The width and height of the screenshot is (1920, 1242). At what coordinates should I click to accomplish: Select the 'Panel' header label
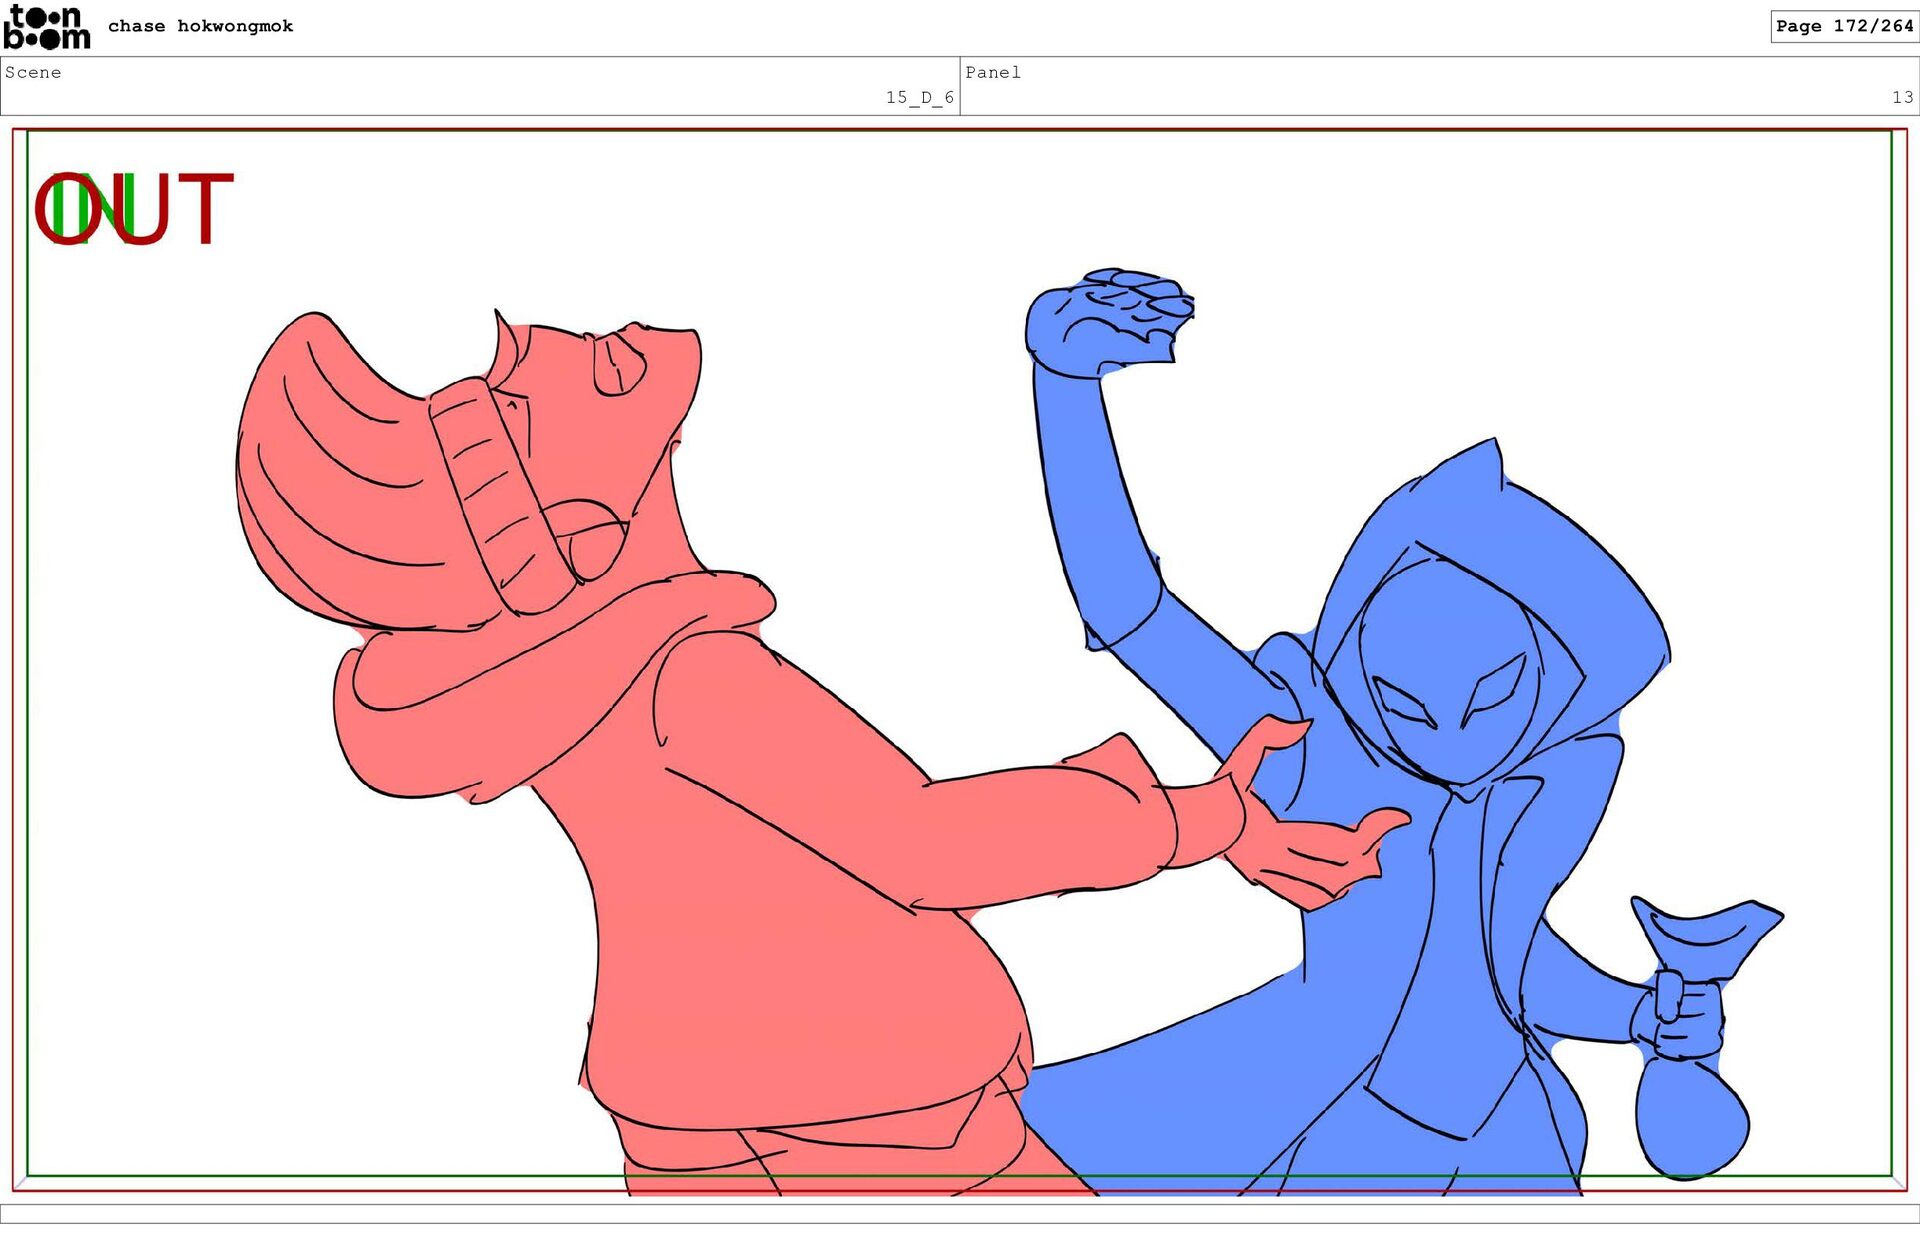tap(992, 72)
